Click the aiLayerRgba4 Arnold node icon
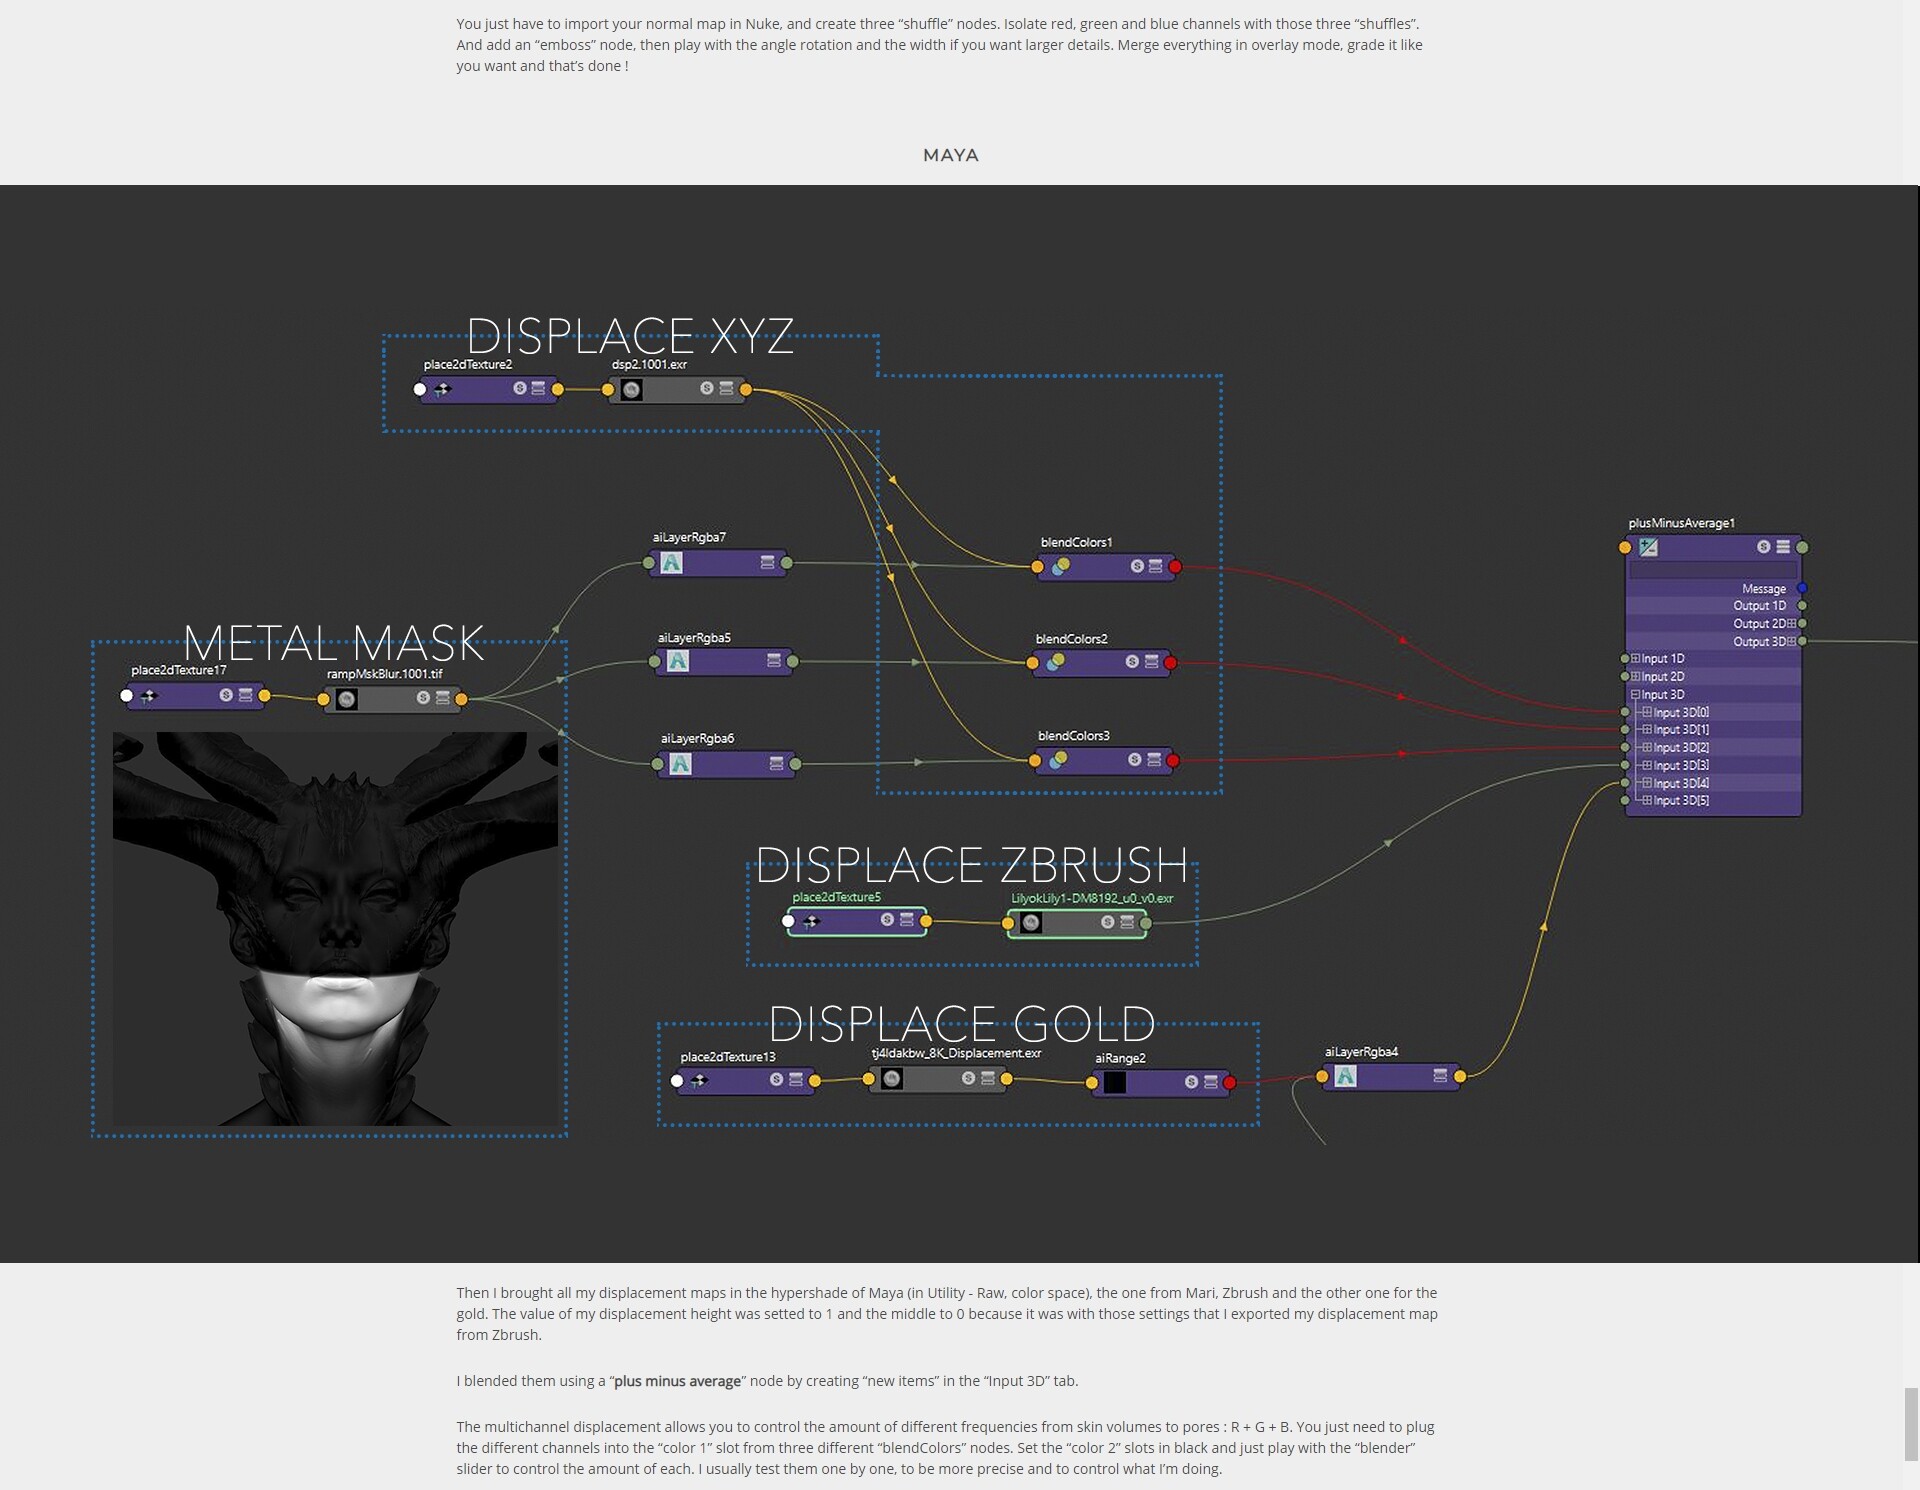The height and width of the screenshot is (1490, 1920). pos(1345,1076)
